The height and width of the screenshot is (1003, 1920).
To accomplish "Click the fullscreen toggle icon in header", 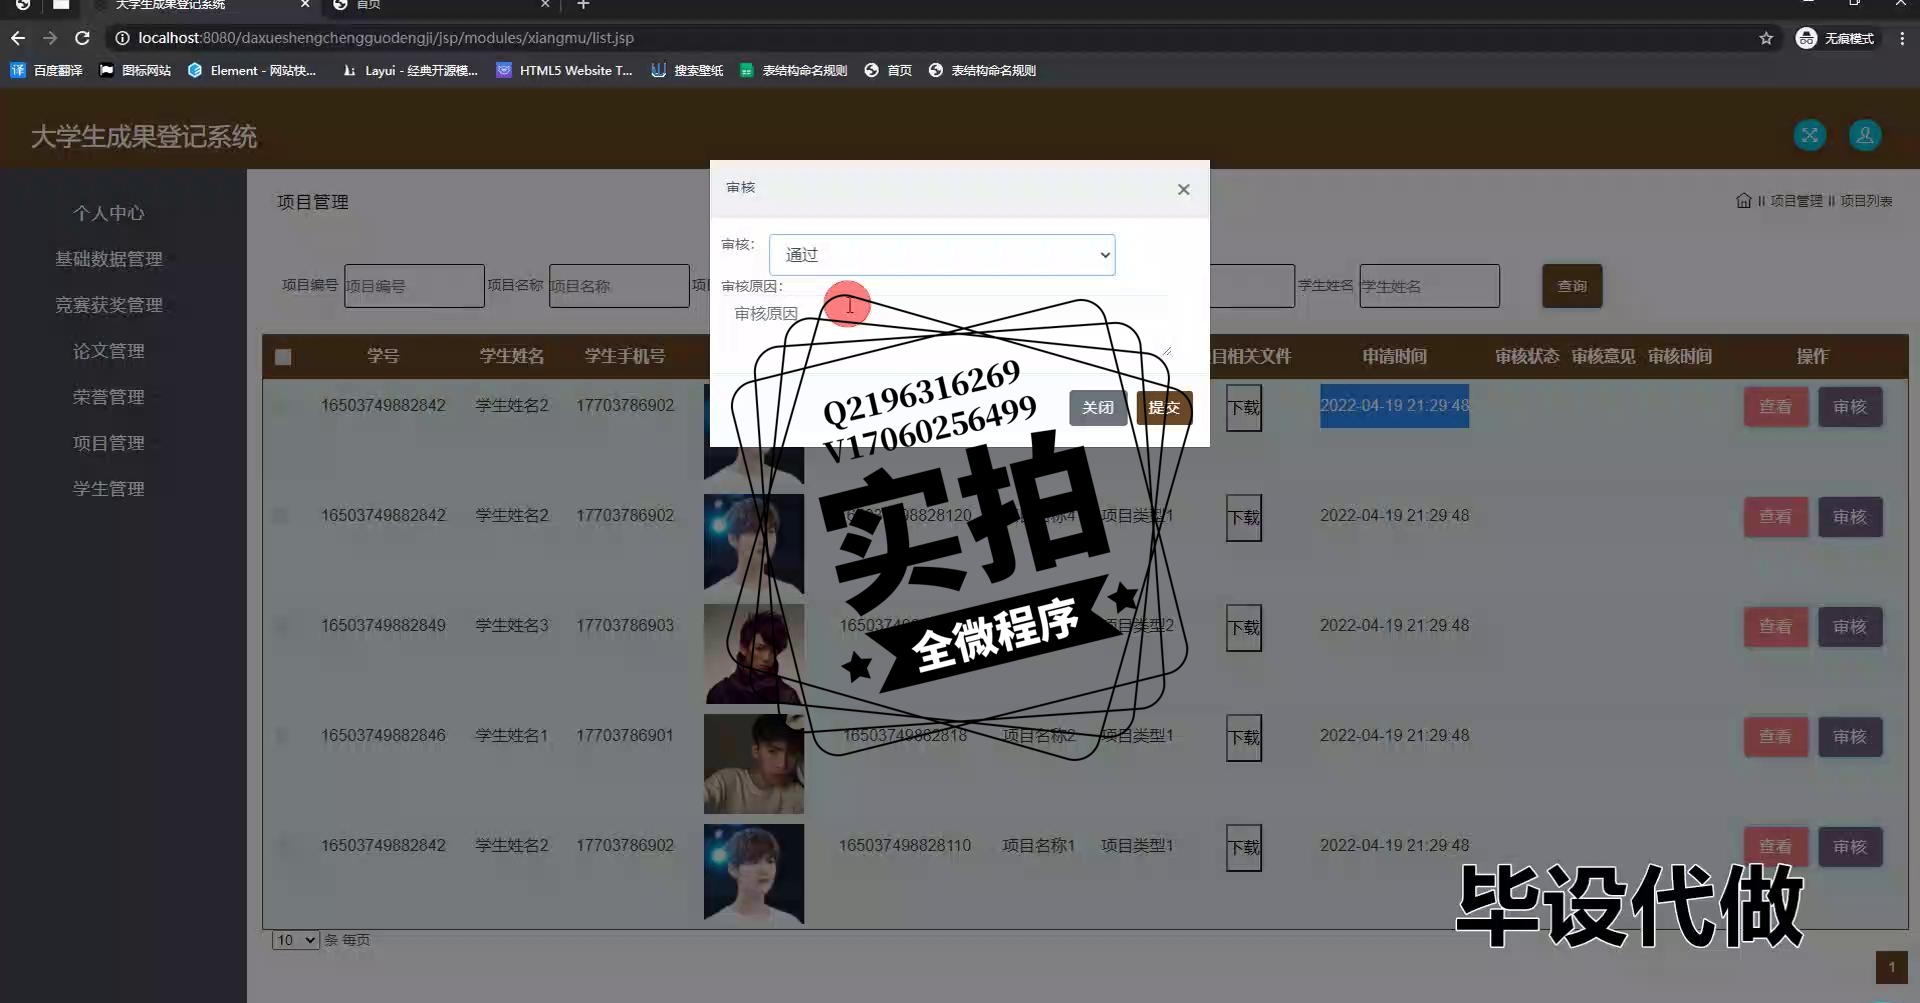I will (1809, 135).
